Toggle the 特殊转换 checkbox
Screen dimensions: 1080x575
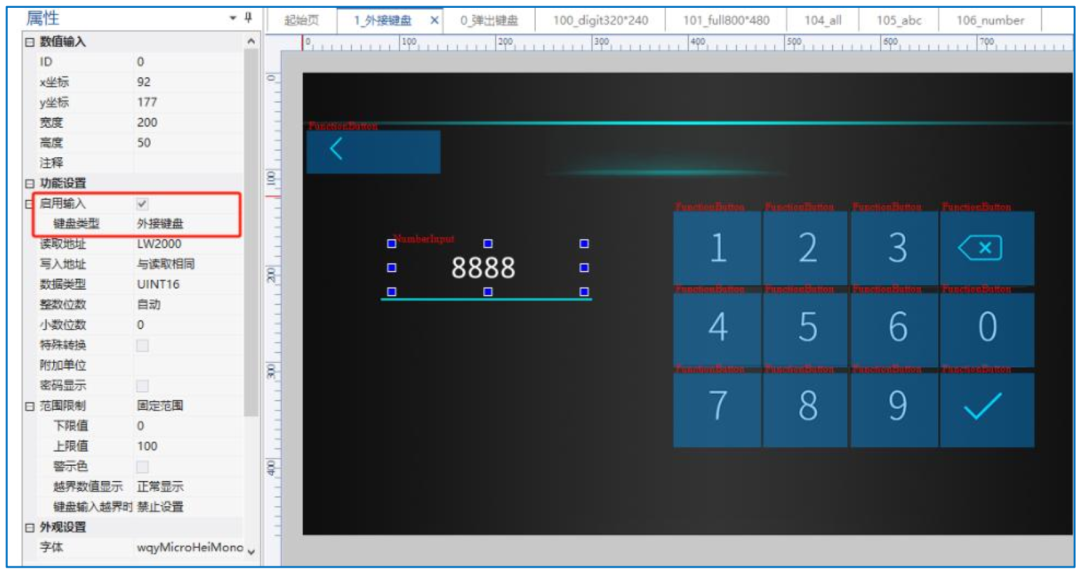pos(142,345)
